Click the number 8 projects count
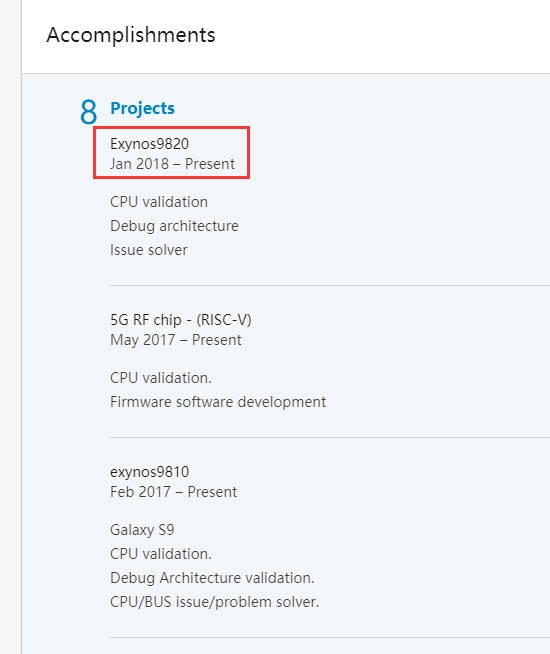The image size is (550, 654). click(88, 112)
